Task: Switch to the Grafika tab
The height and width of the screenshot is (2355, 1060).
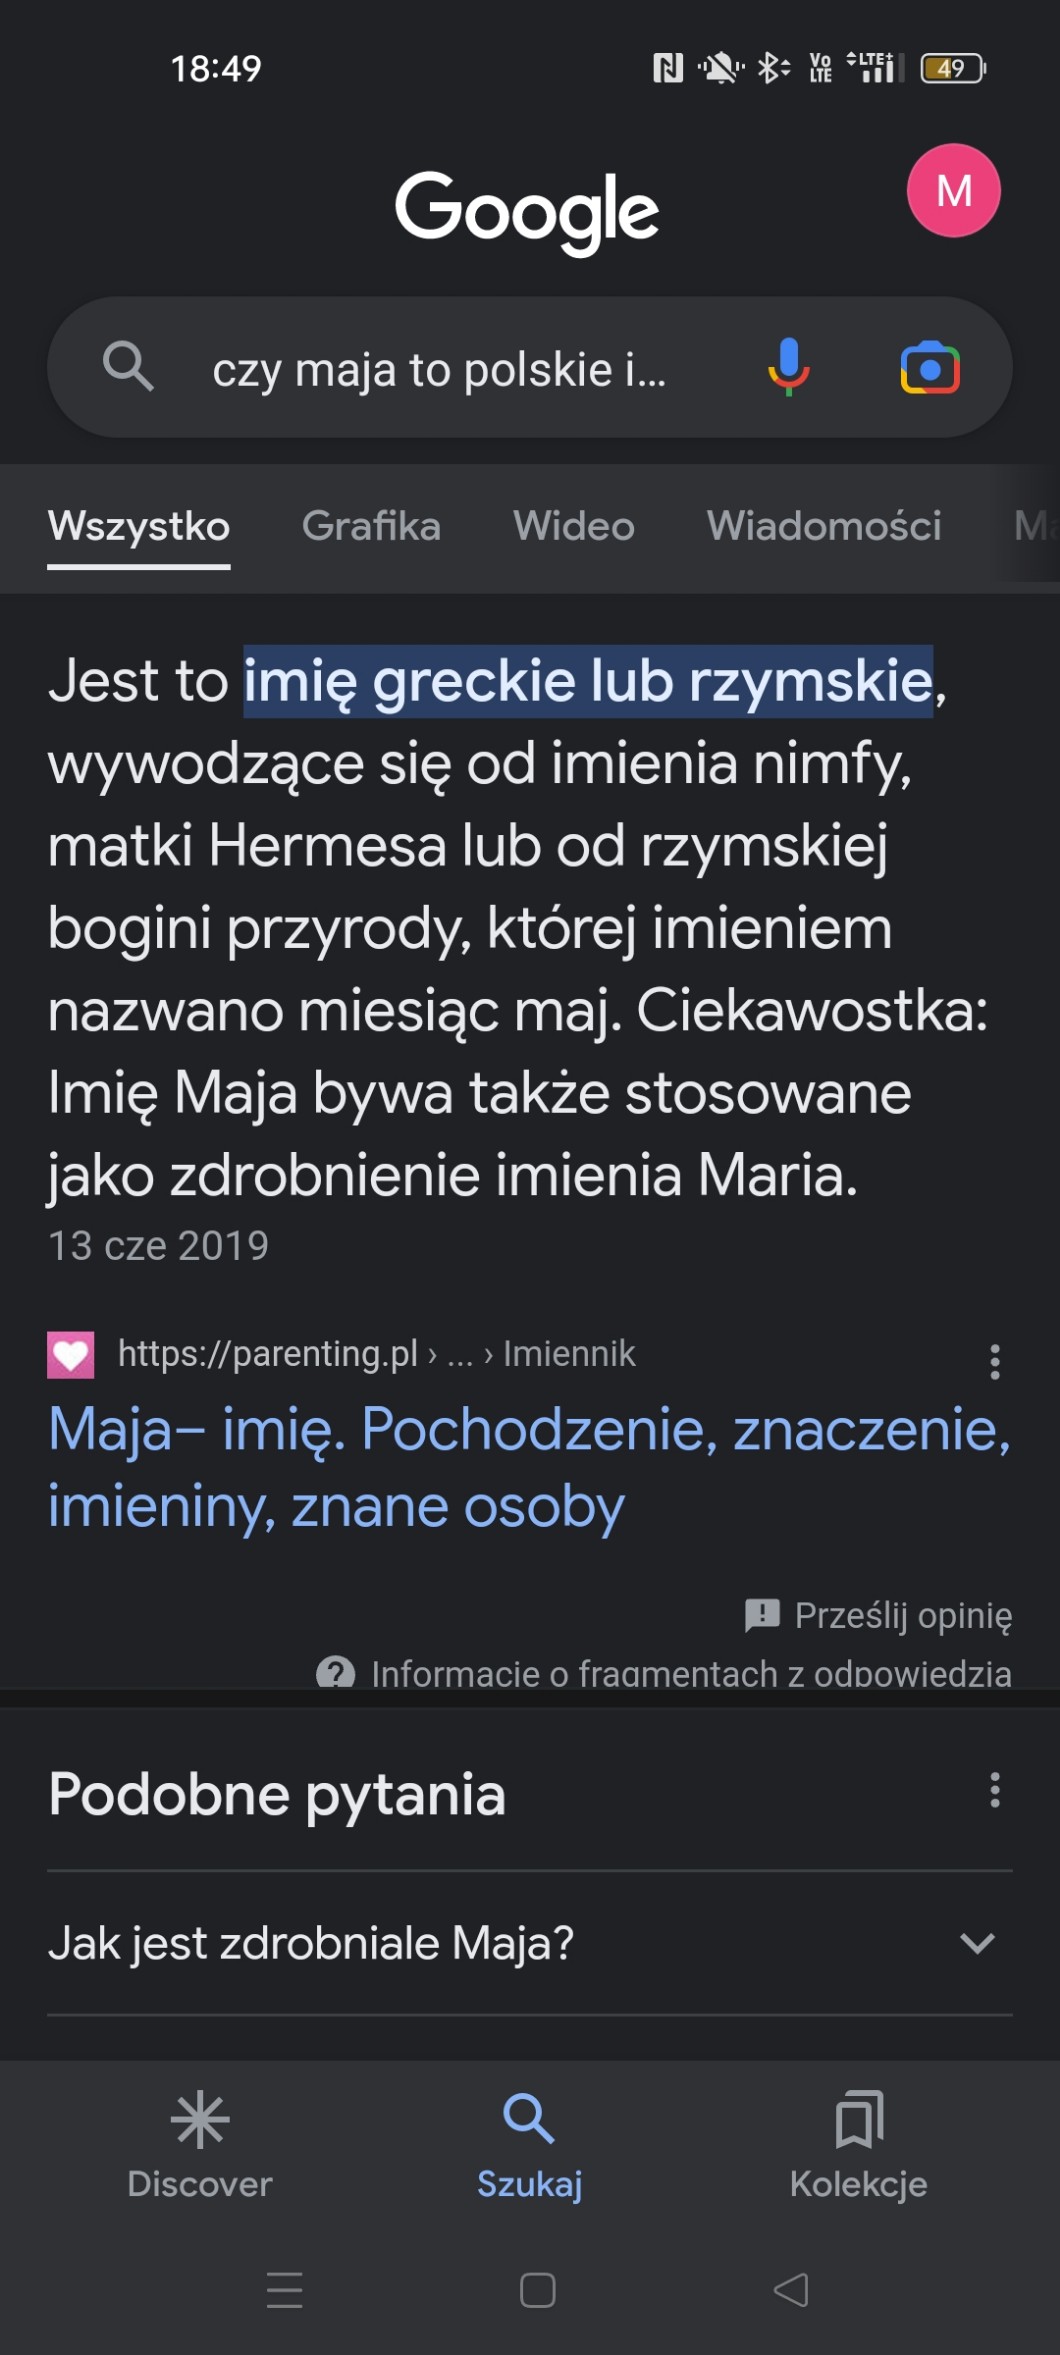Action: 371,526
